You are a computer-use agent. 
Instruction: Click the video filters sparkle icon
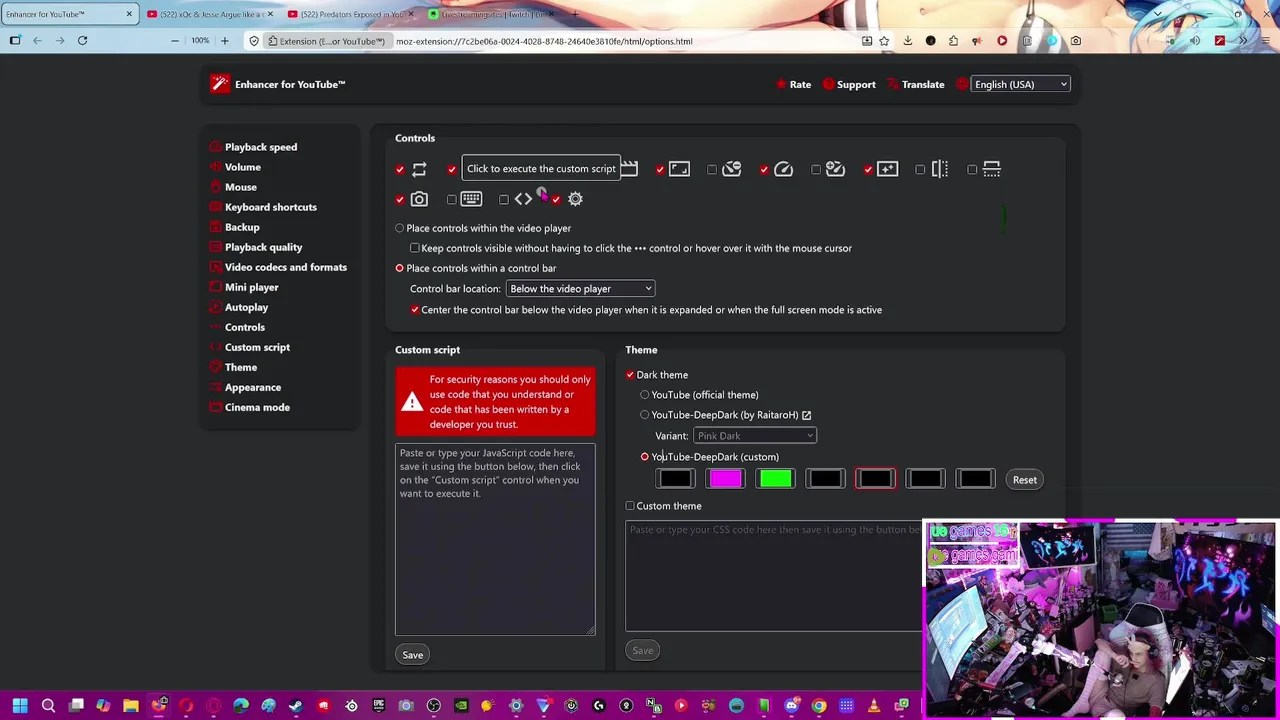point(887,169)
